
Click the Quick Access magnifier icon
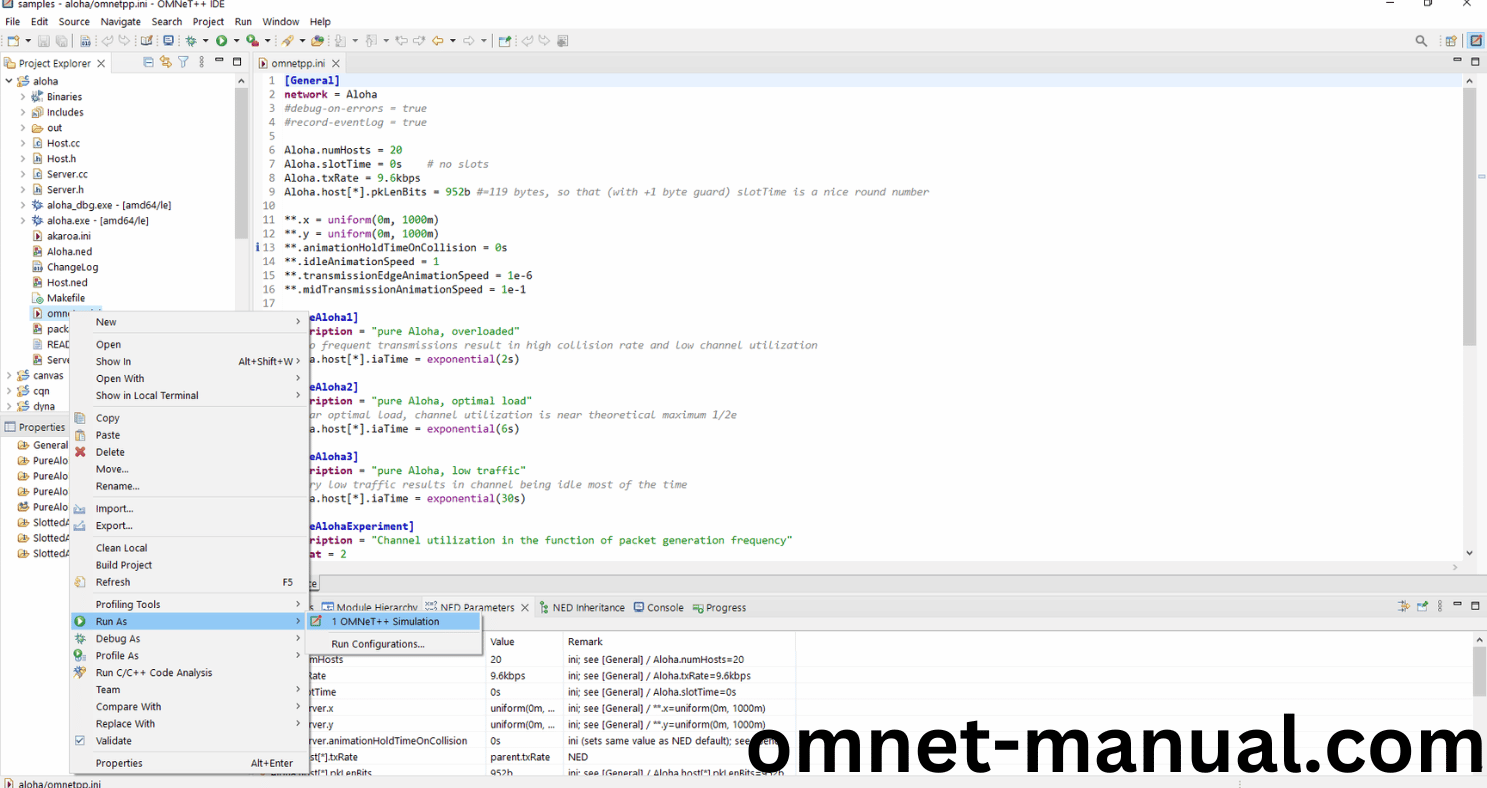(x=1420, y=40)
